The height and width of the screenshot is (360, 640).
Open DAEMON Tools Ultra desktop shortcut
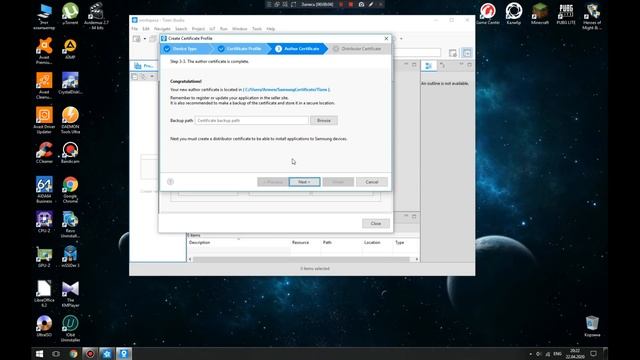coord(70,120)
